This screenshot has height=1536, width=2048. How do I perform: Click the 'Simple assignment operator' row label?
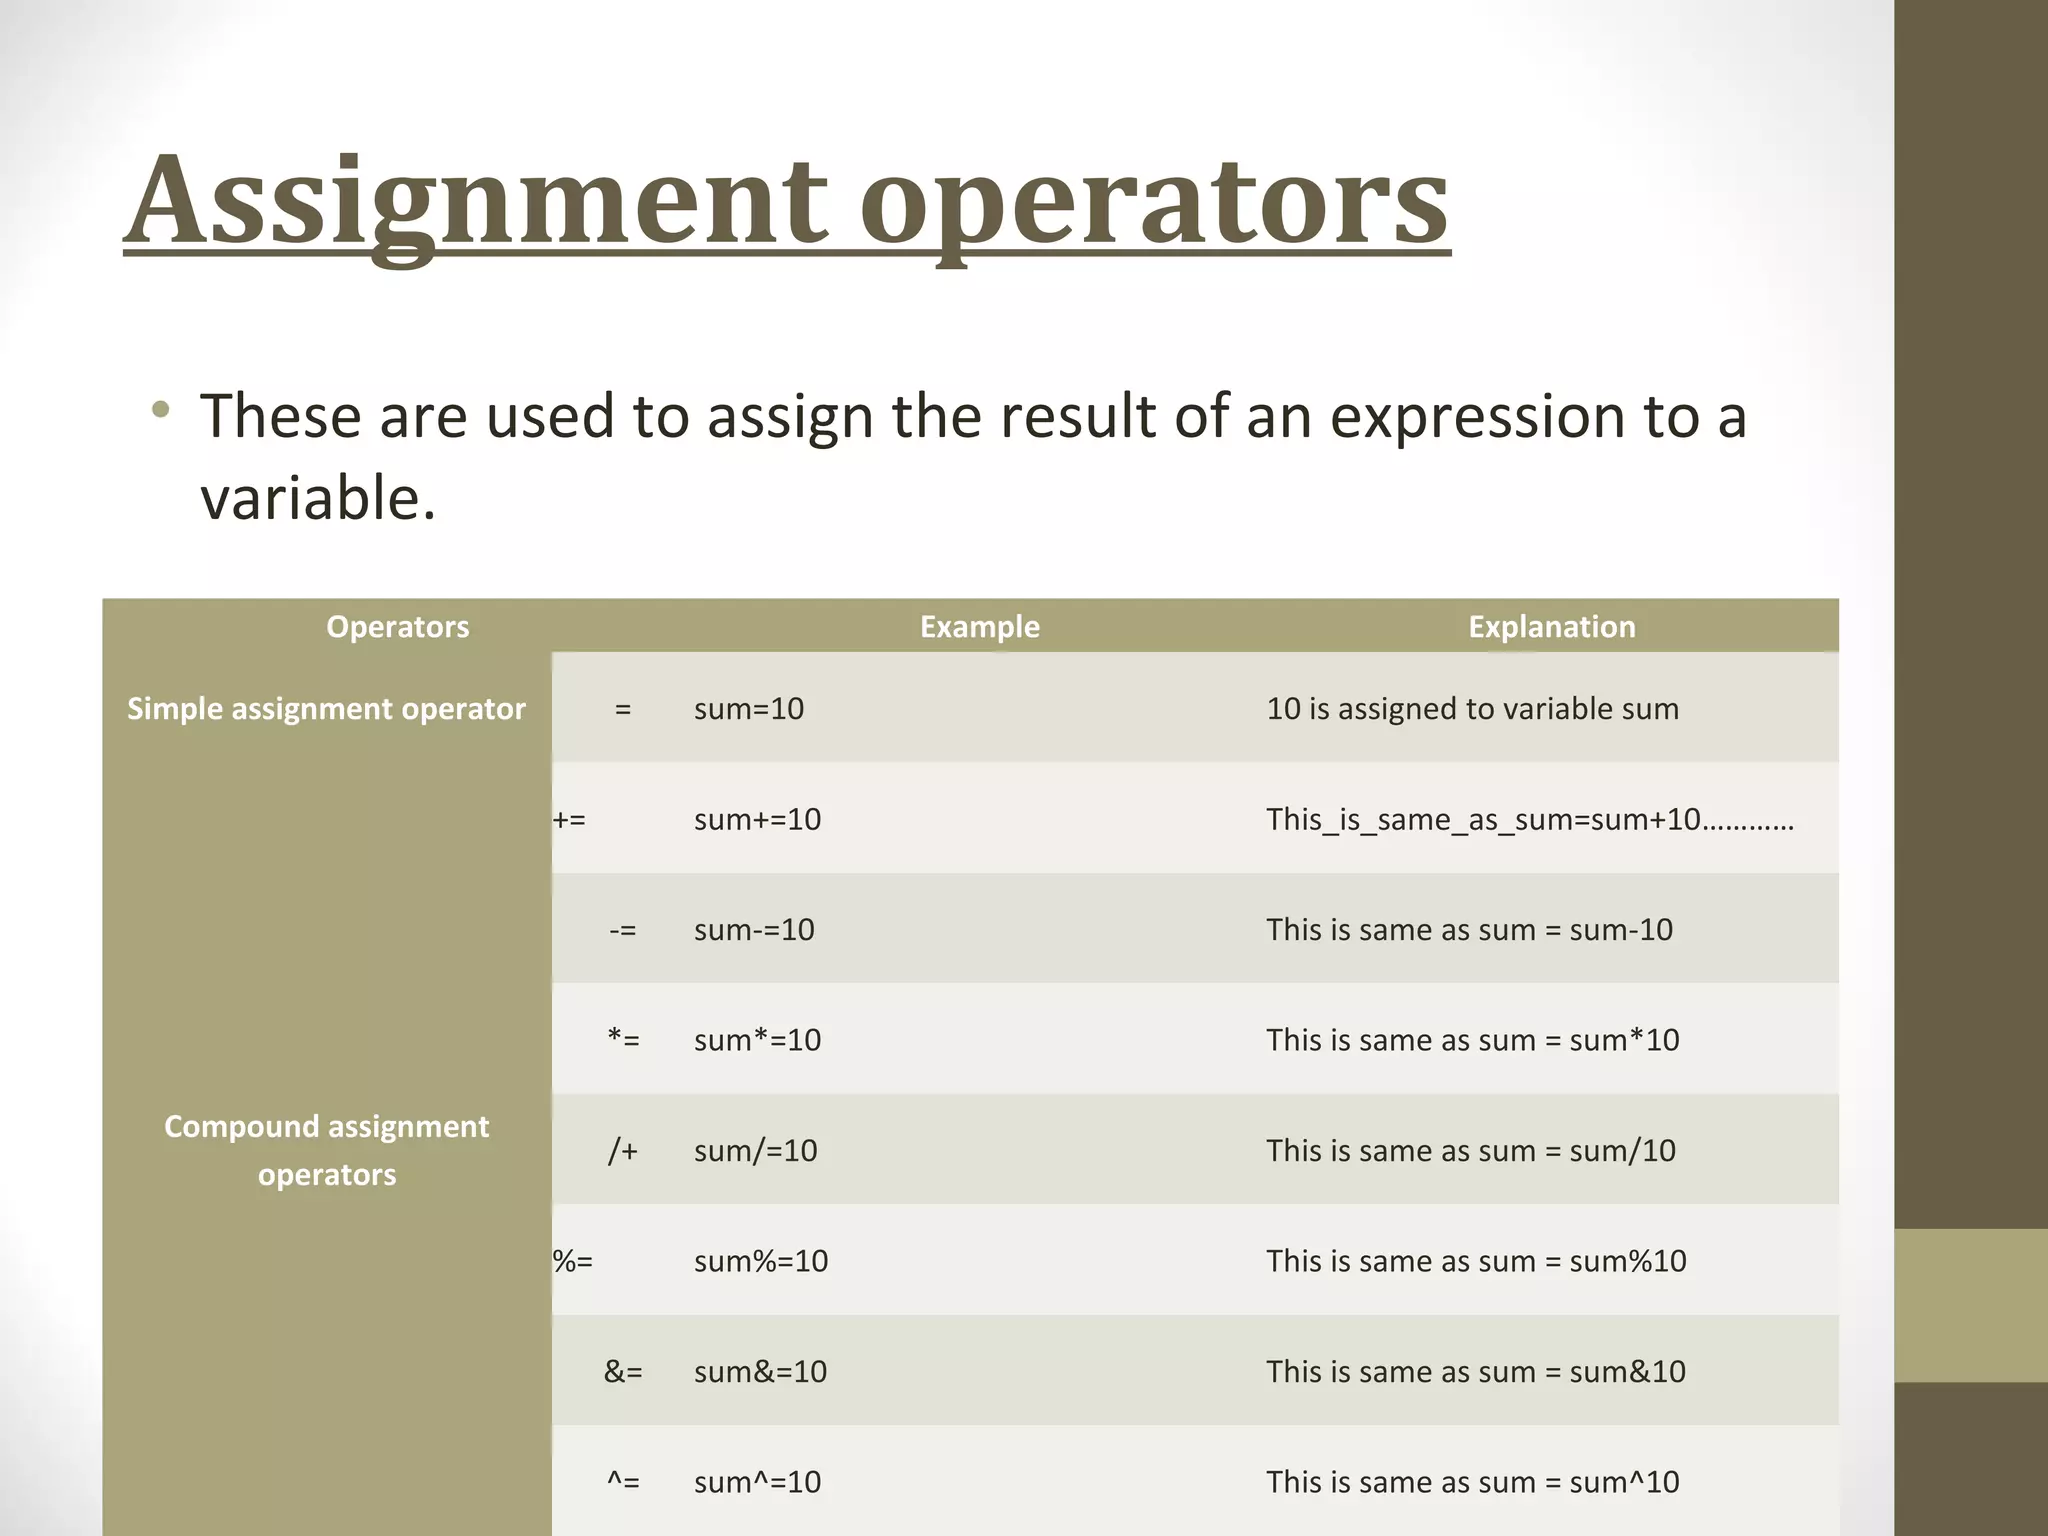[x=326, y=709]
